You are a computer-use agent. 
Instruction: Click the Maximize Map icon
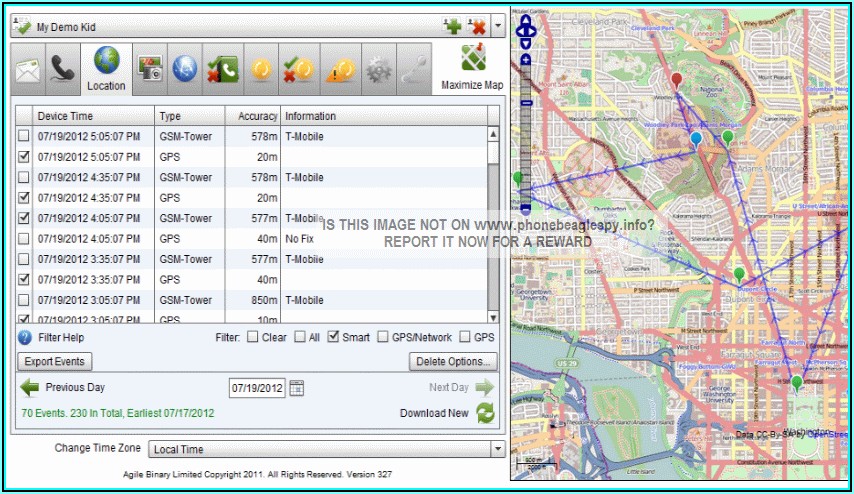coord(472,60)
